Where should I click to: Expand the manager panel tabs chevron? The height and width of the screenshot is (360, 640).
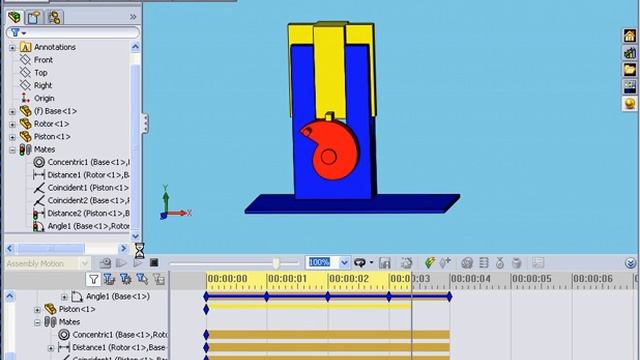[133, 17]
